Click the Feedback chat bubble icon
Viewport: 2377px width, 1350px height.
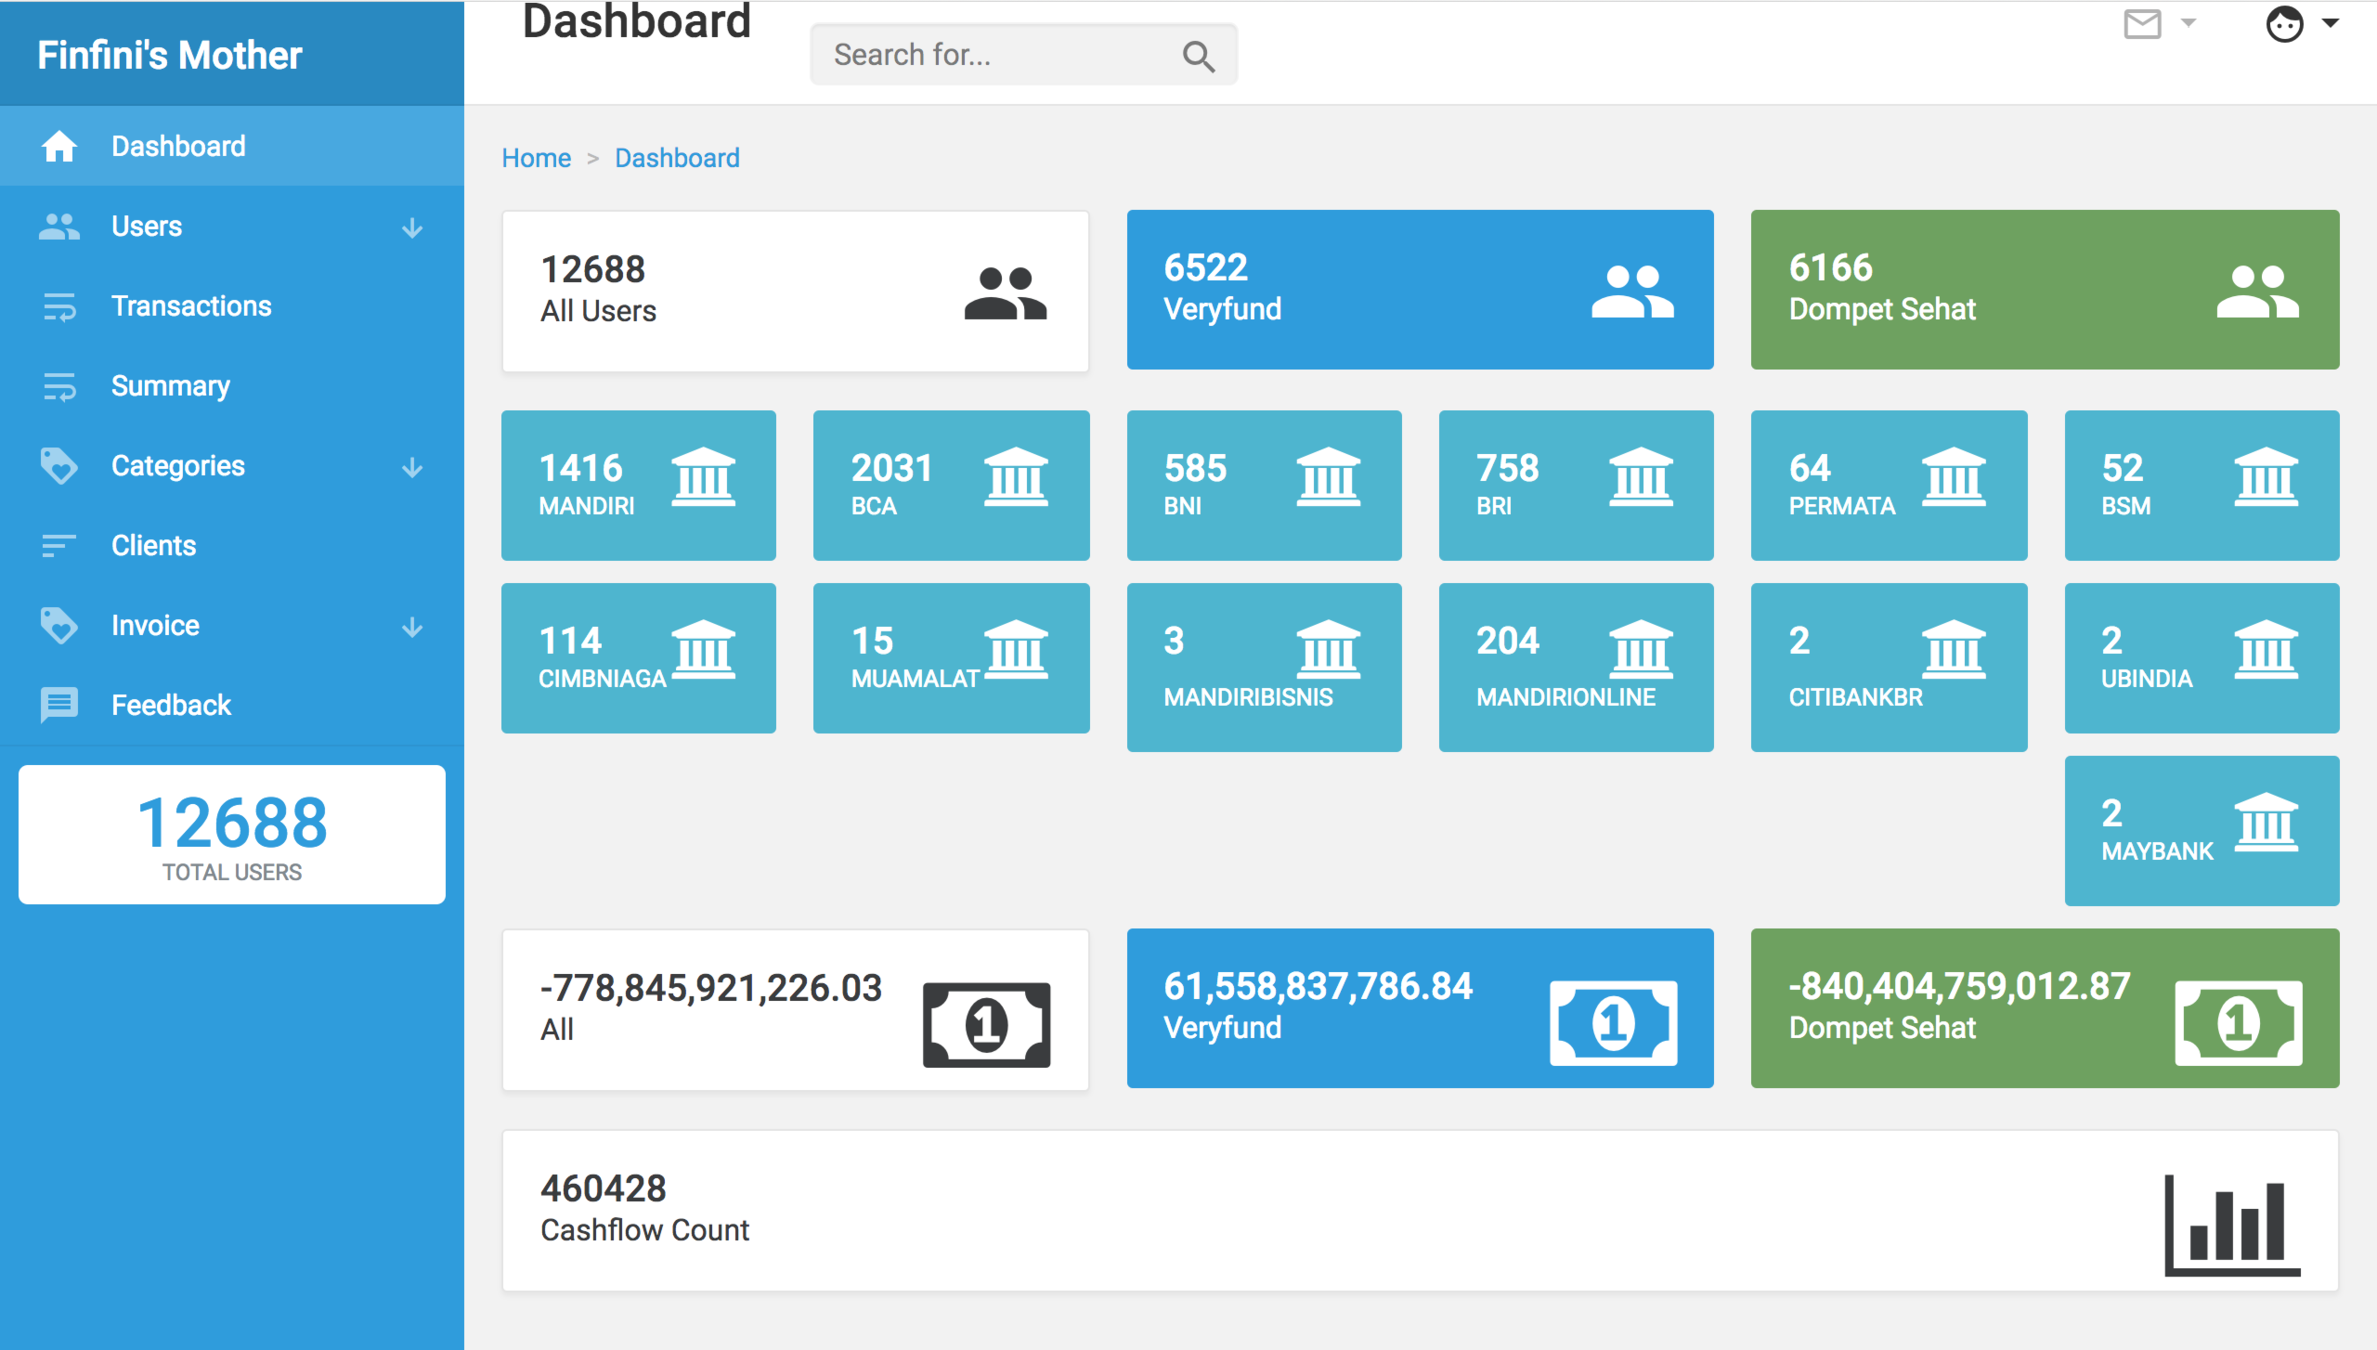coord(59,705)
